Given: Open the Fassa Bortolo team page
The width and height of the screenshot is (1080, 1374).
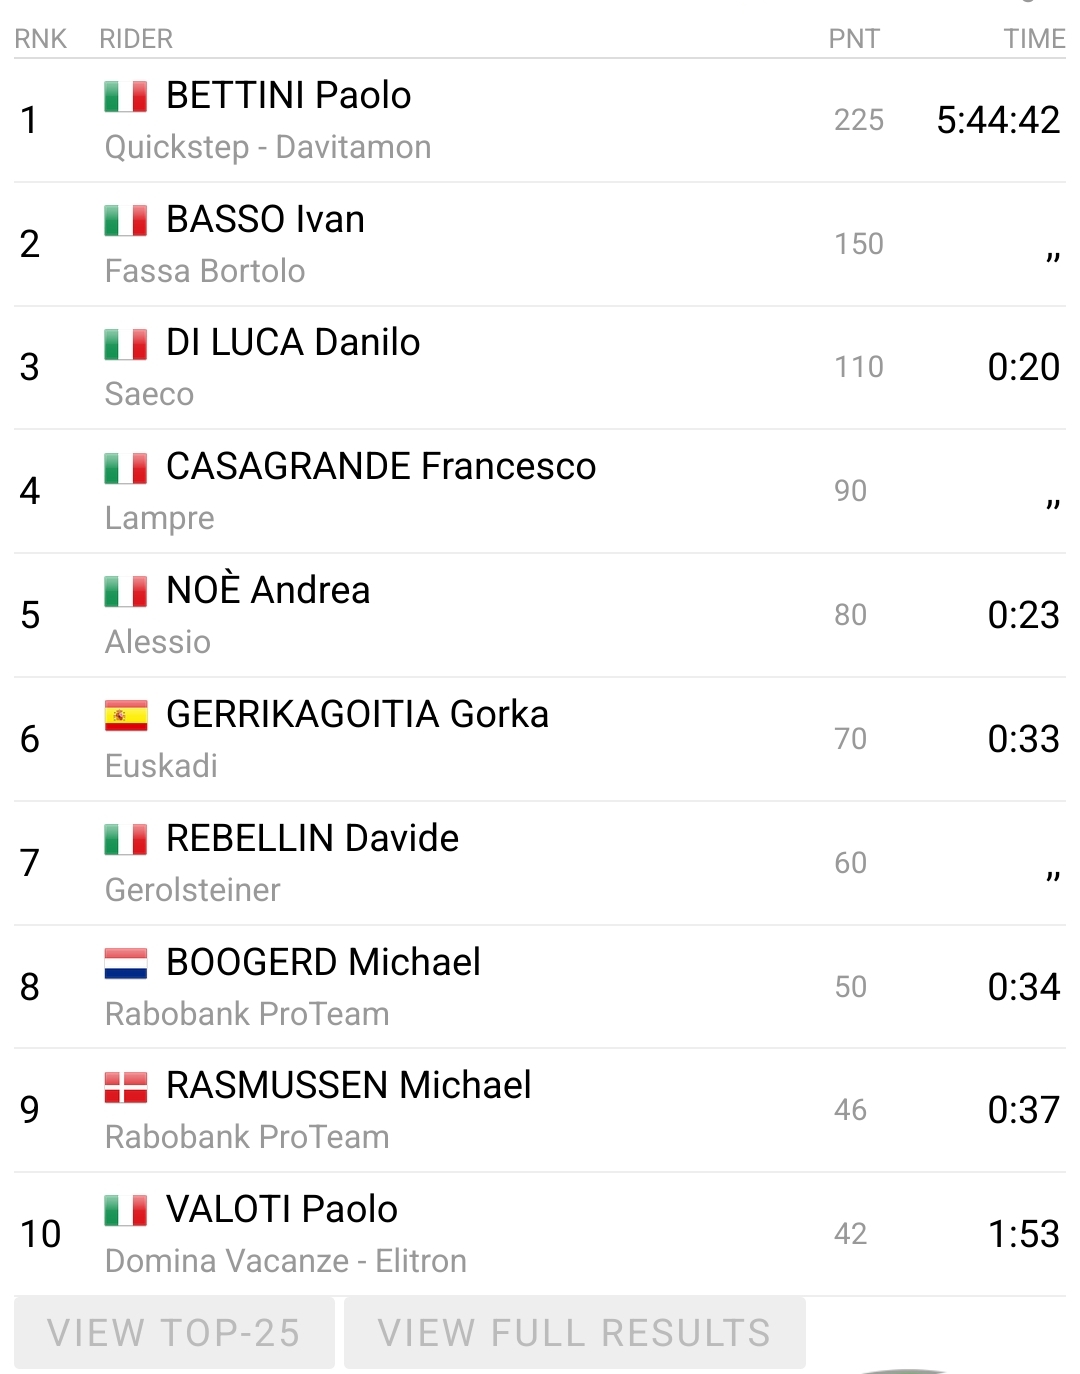Looking at the screenshot, I should coord(205,272).
